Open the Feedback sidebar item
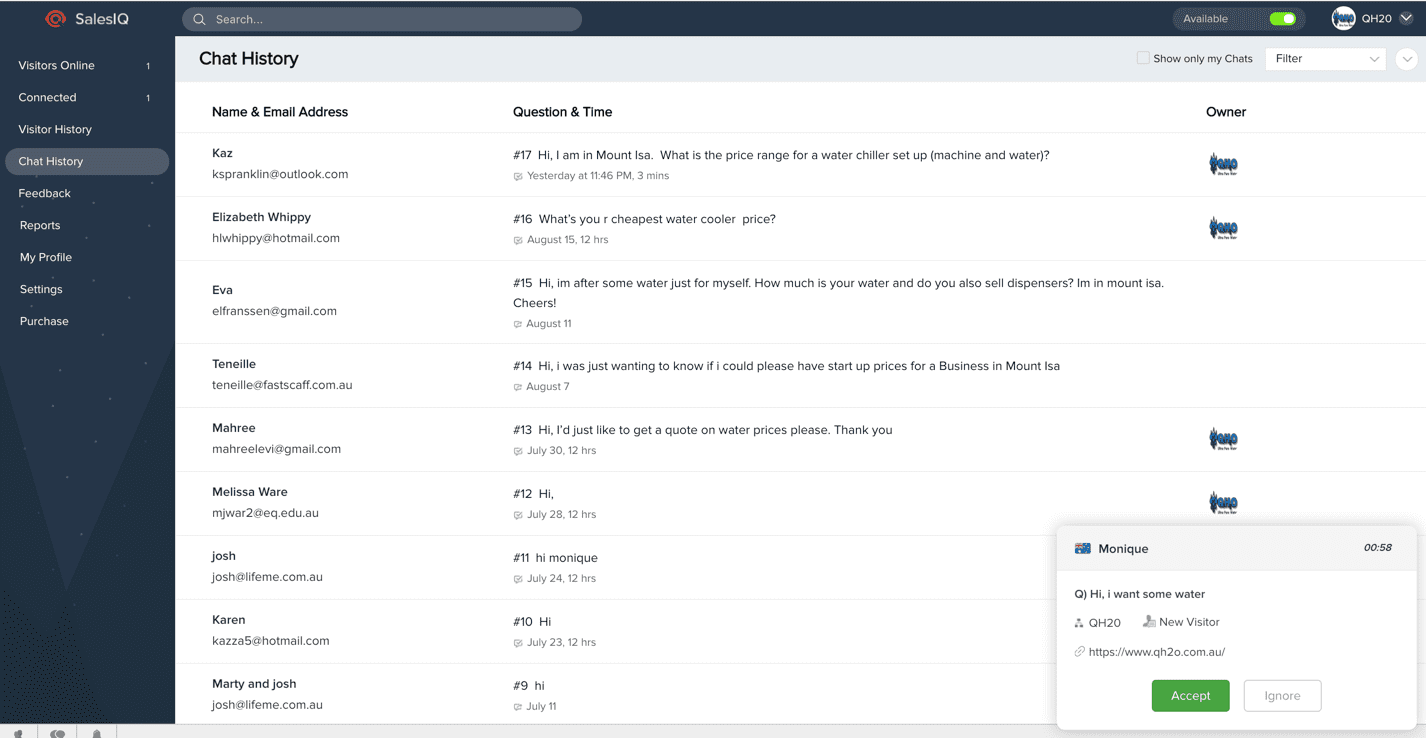The height and width of the screenshot is (738, 1426). [44, 193]
